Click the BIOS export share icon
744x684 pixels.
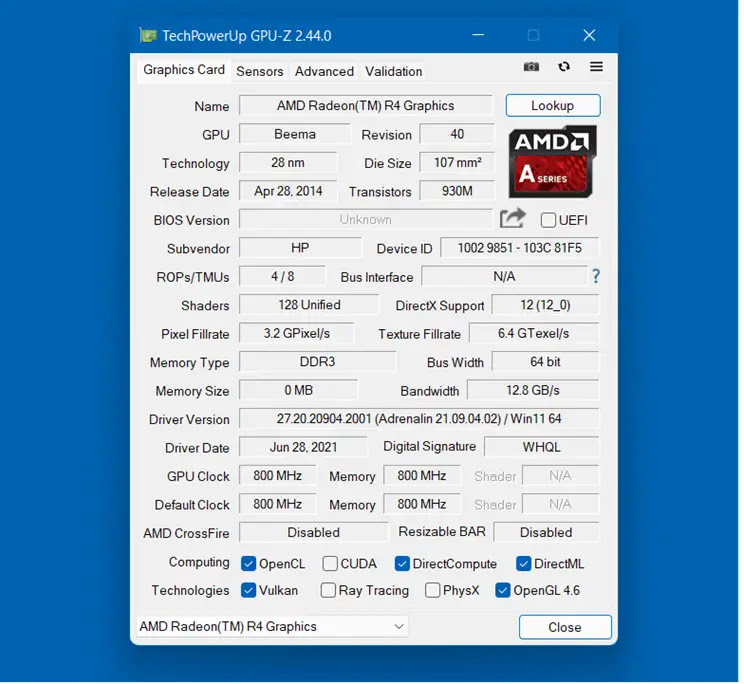pyautogui.click(x=513, y=219)
